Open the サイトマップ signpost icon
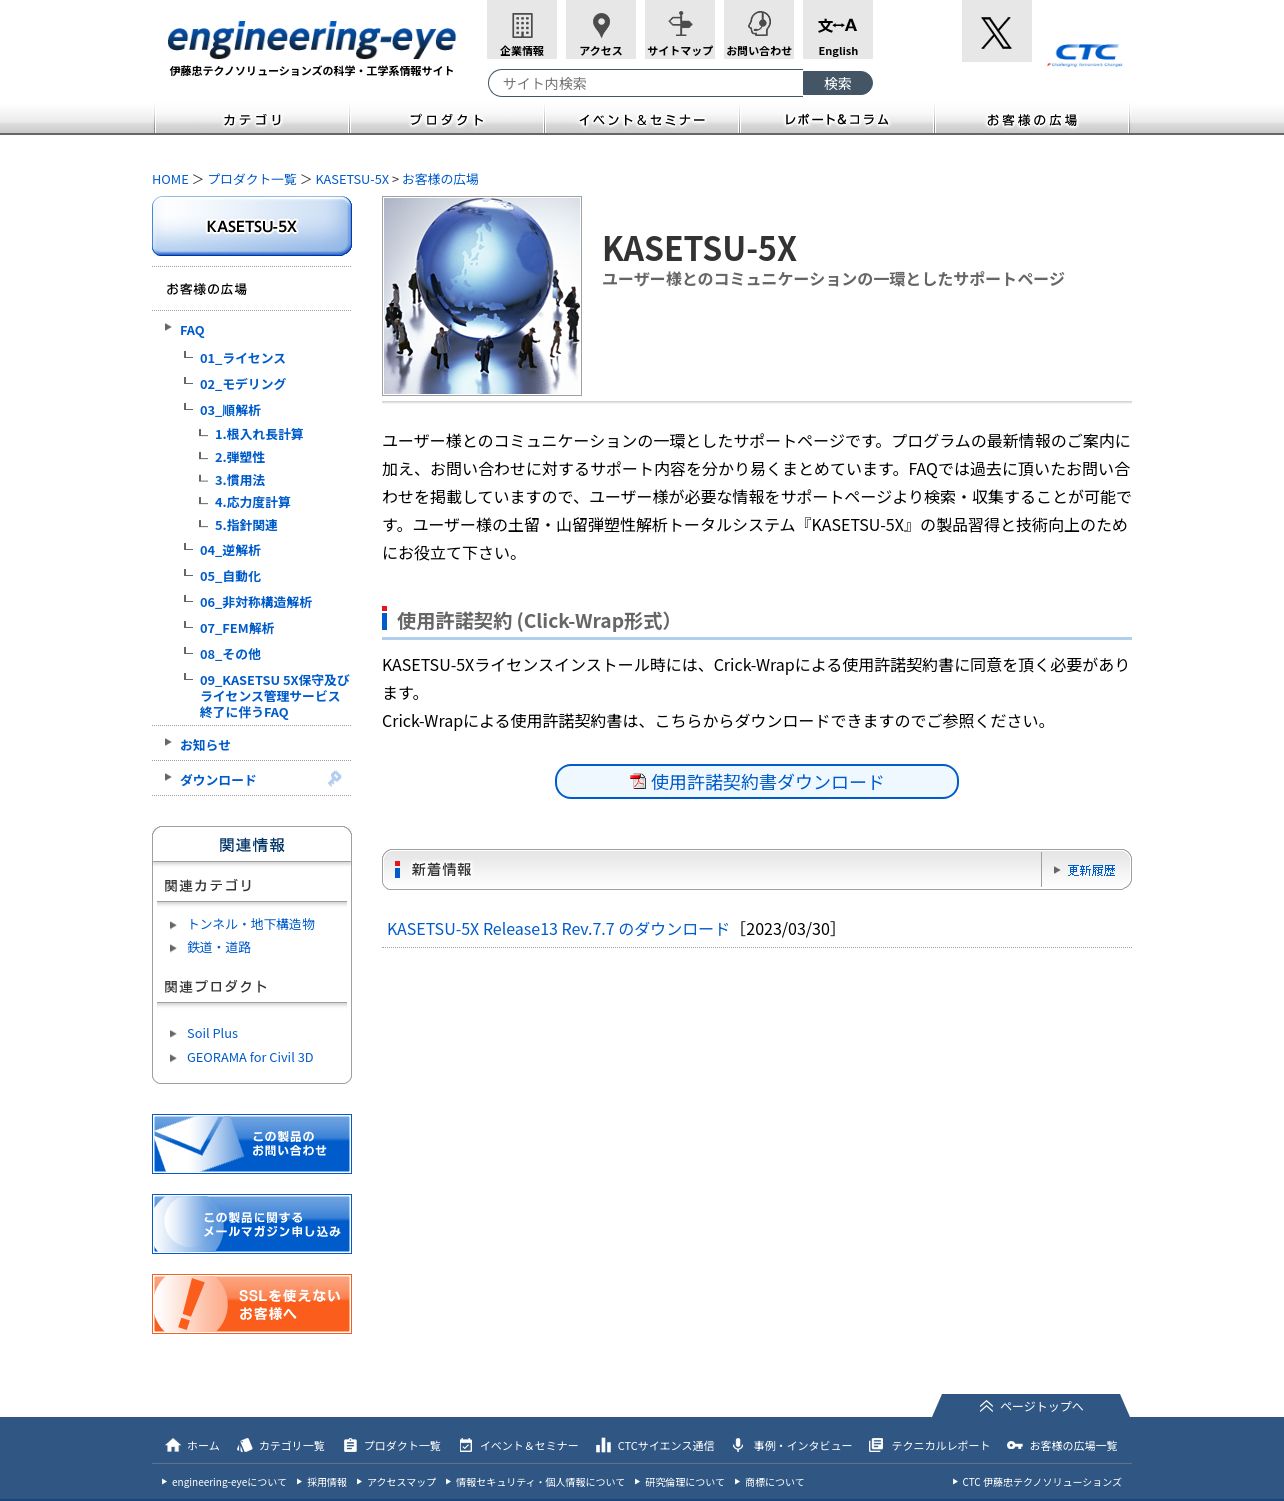 679,30
